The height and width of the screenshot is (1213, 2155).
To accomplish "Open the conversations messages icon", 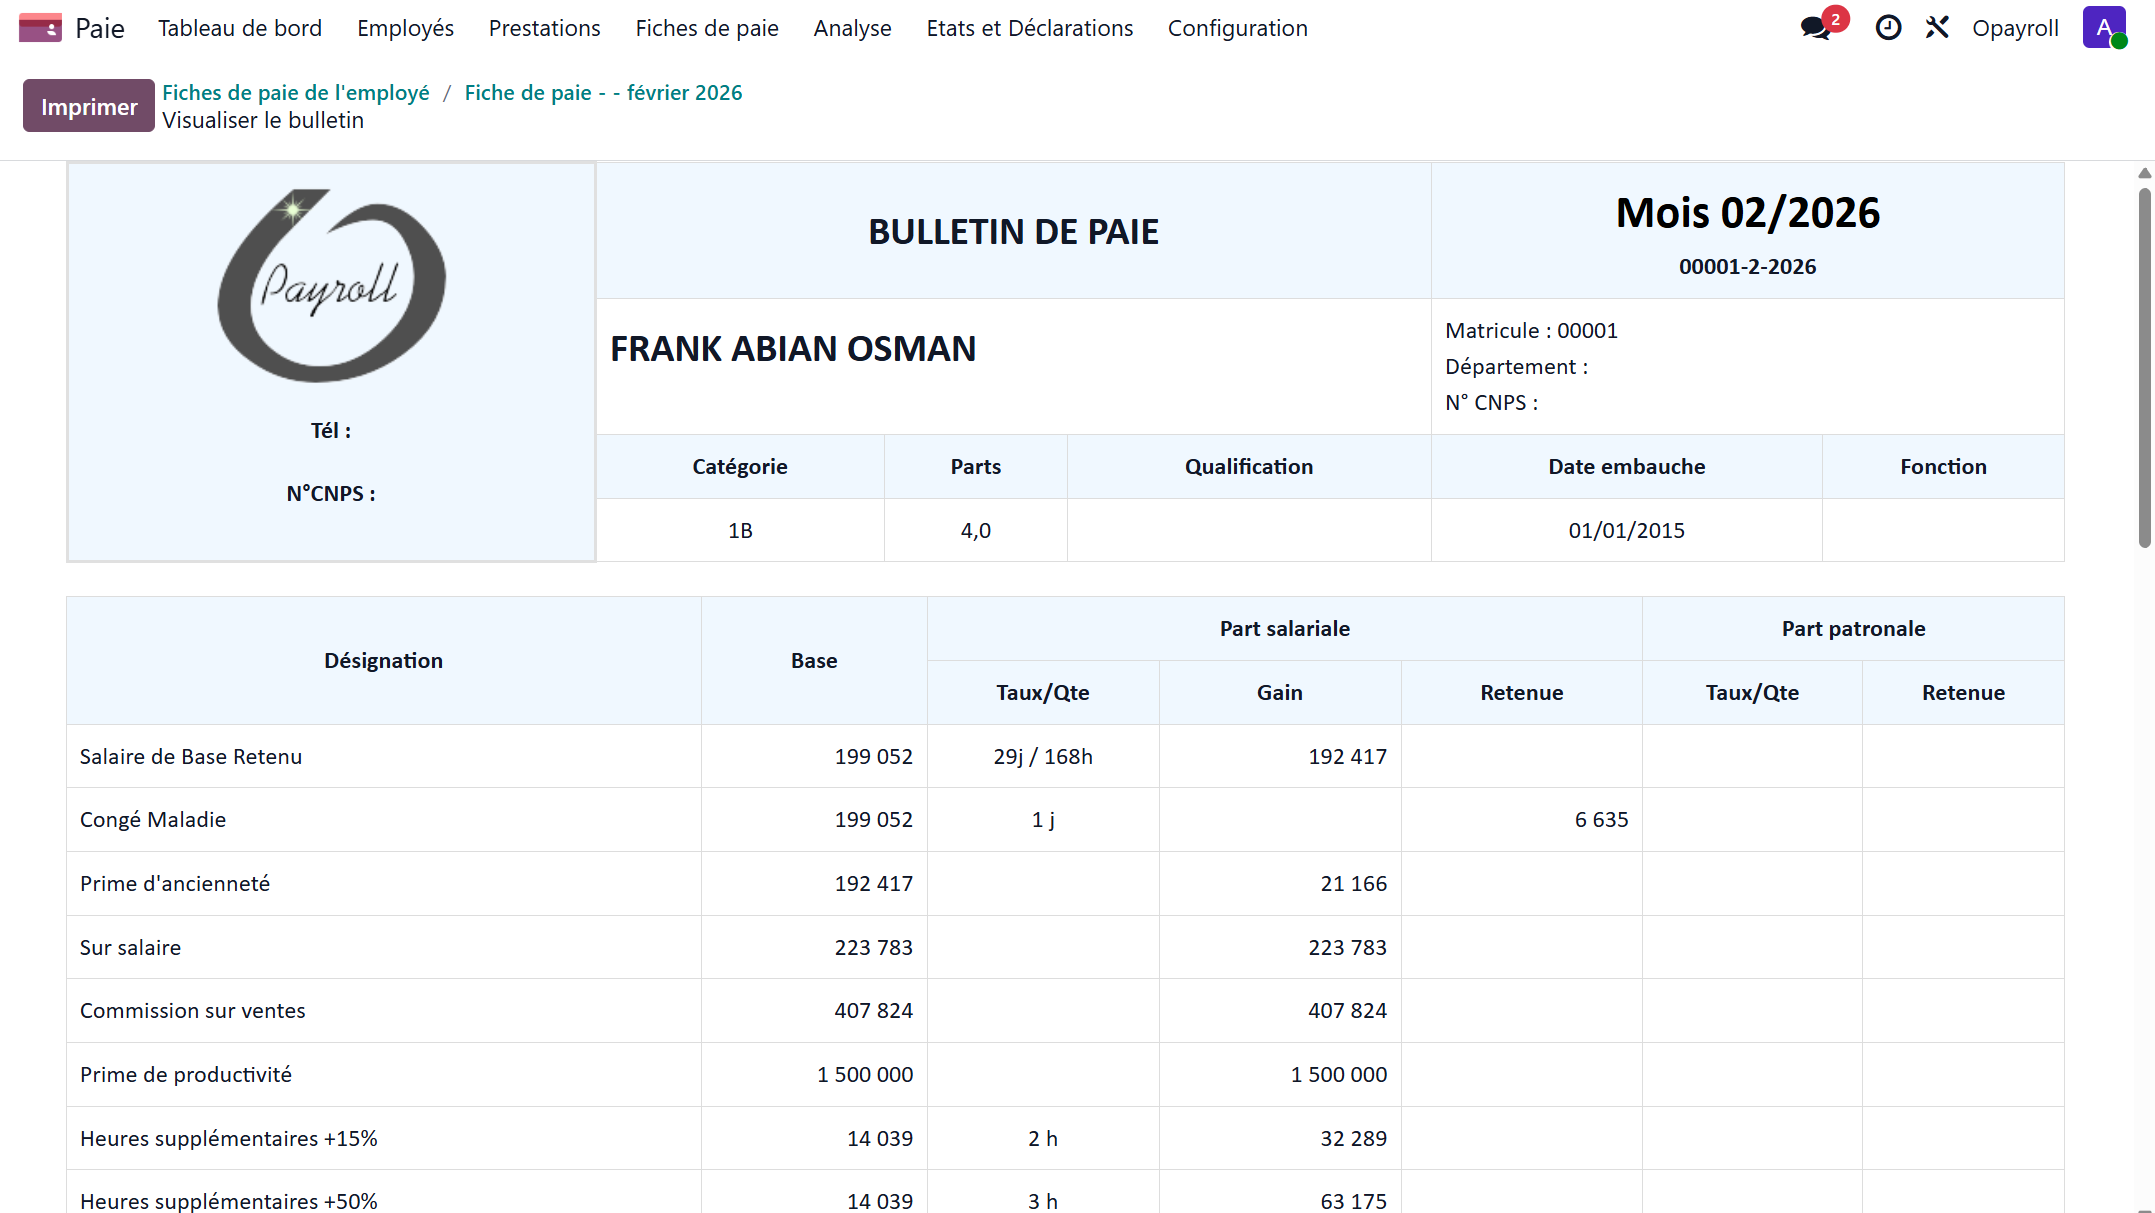I will (1817, 28).
